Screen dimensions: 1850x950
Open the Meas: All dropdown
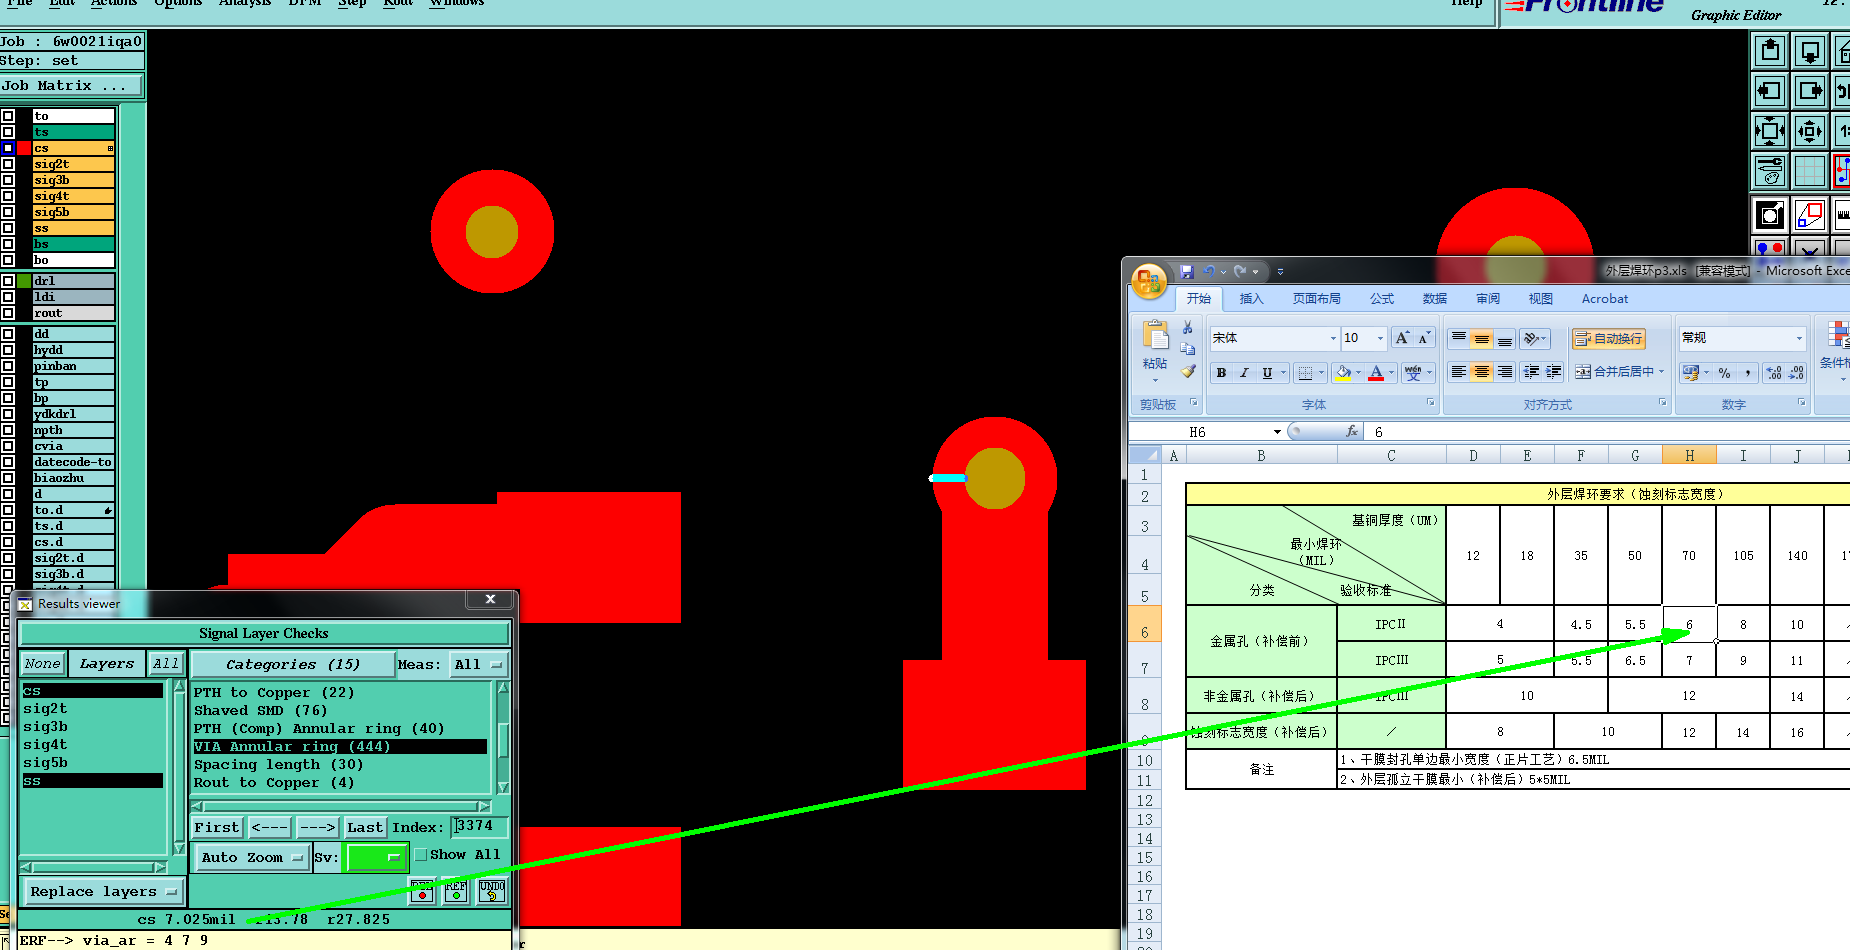(x=478, y=664)
